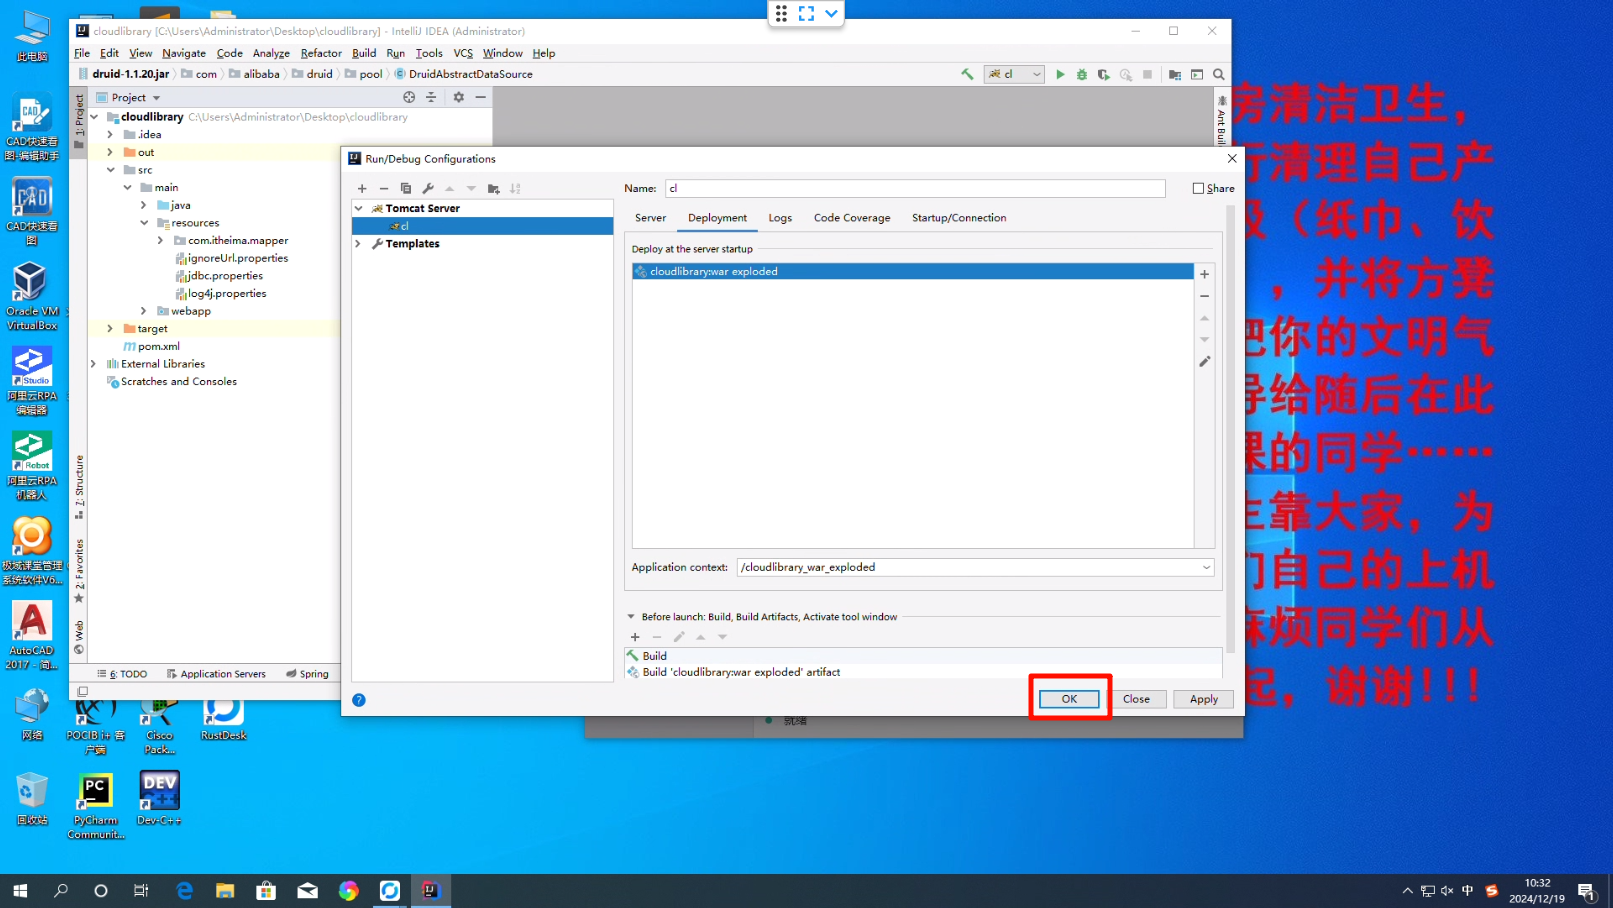Open the Code Coverage tab
This screenshot has width=1613, height=908.
[x=852, y=218]
